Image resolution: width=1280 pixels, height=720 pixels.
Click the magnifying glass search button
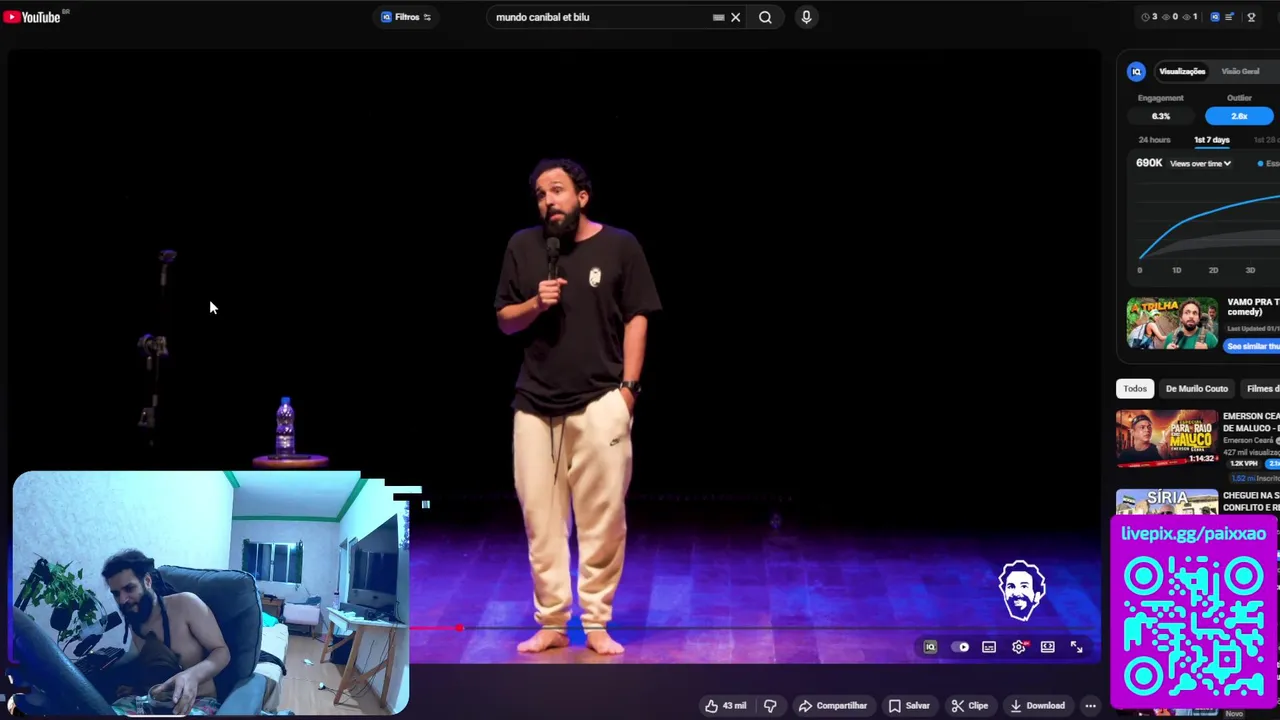click(765, 17)
